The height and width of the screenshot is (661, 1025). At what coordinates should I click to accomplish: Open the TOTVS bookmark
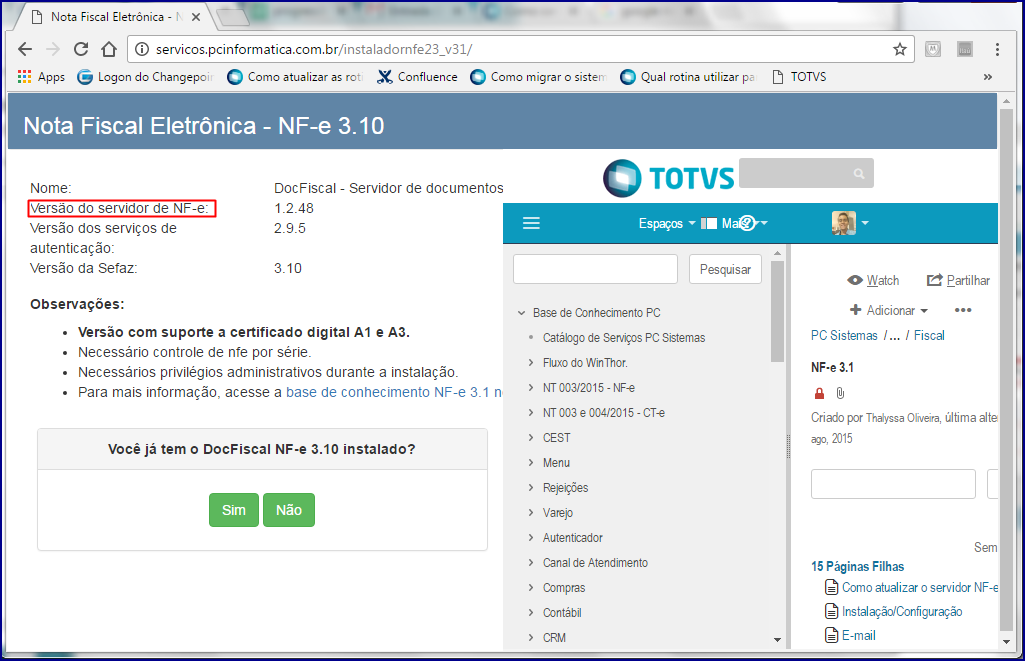799,76
